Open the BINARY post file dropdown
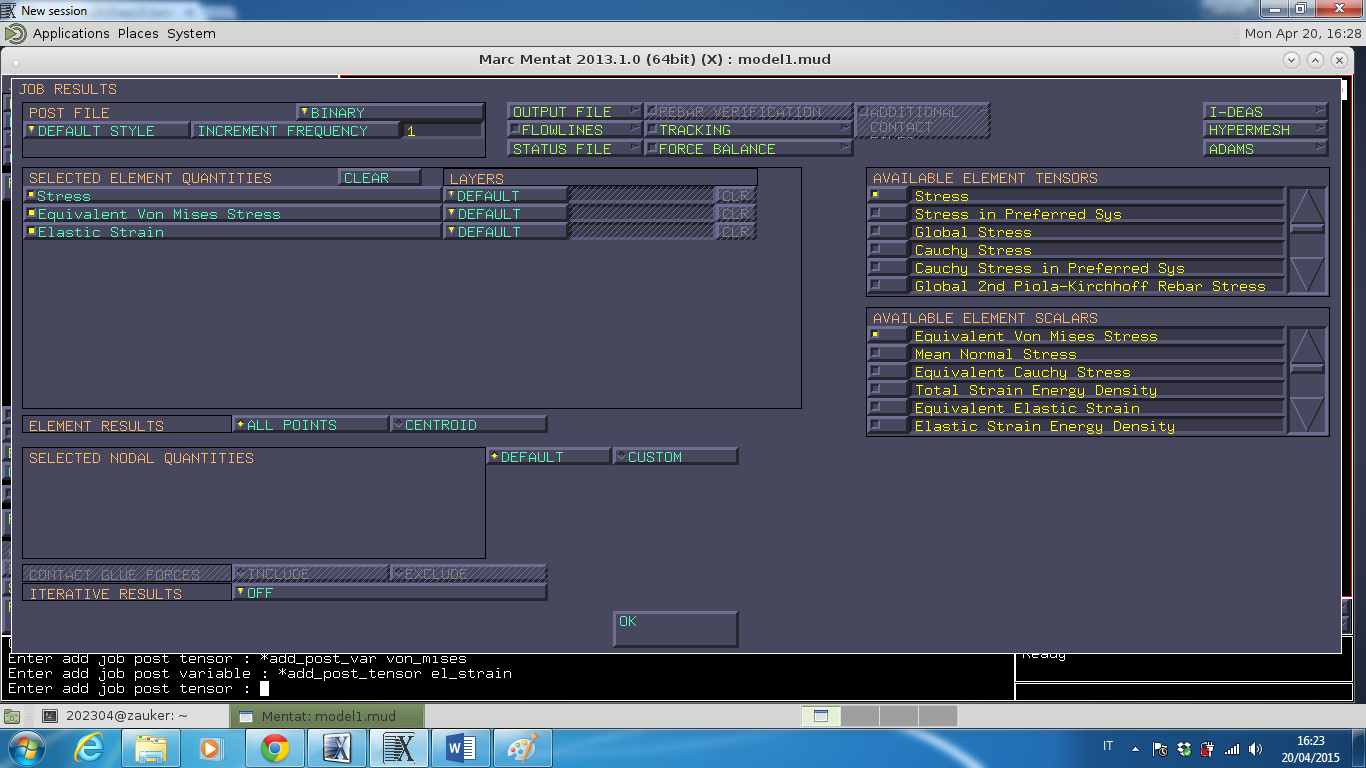 [x=390, y=113]
